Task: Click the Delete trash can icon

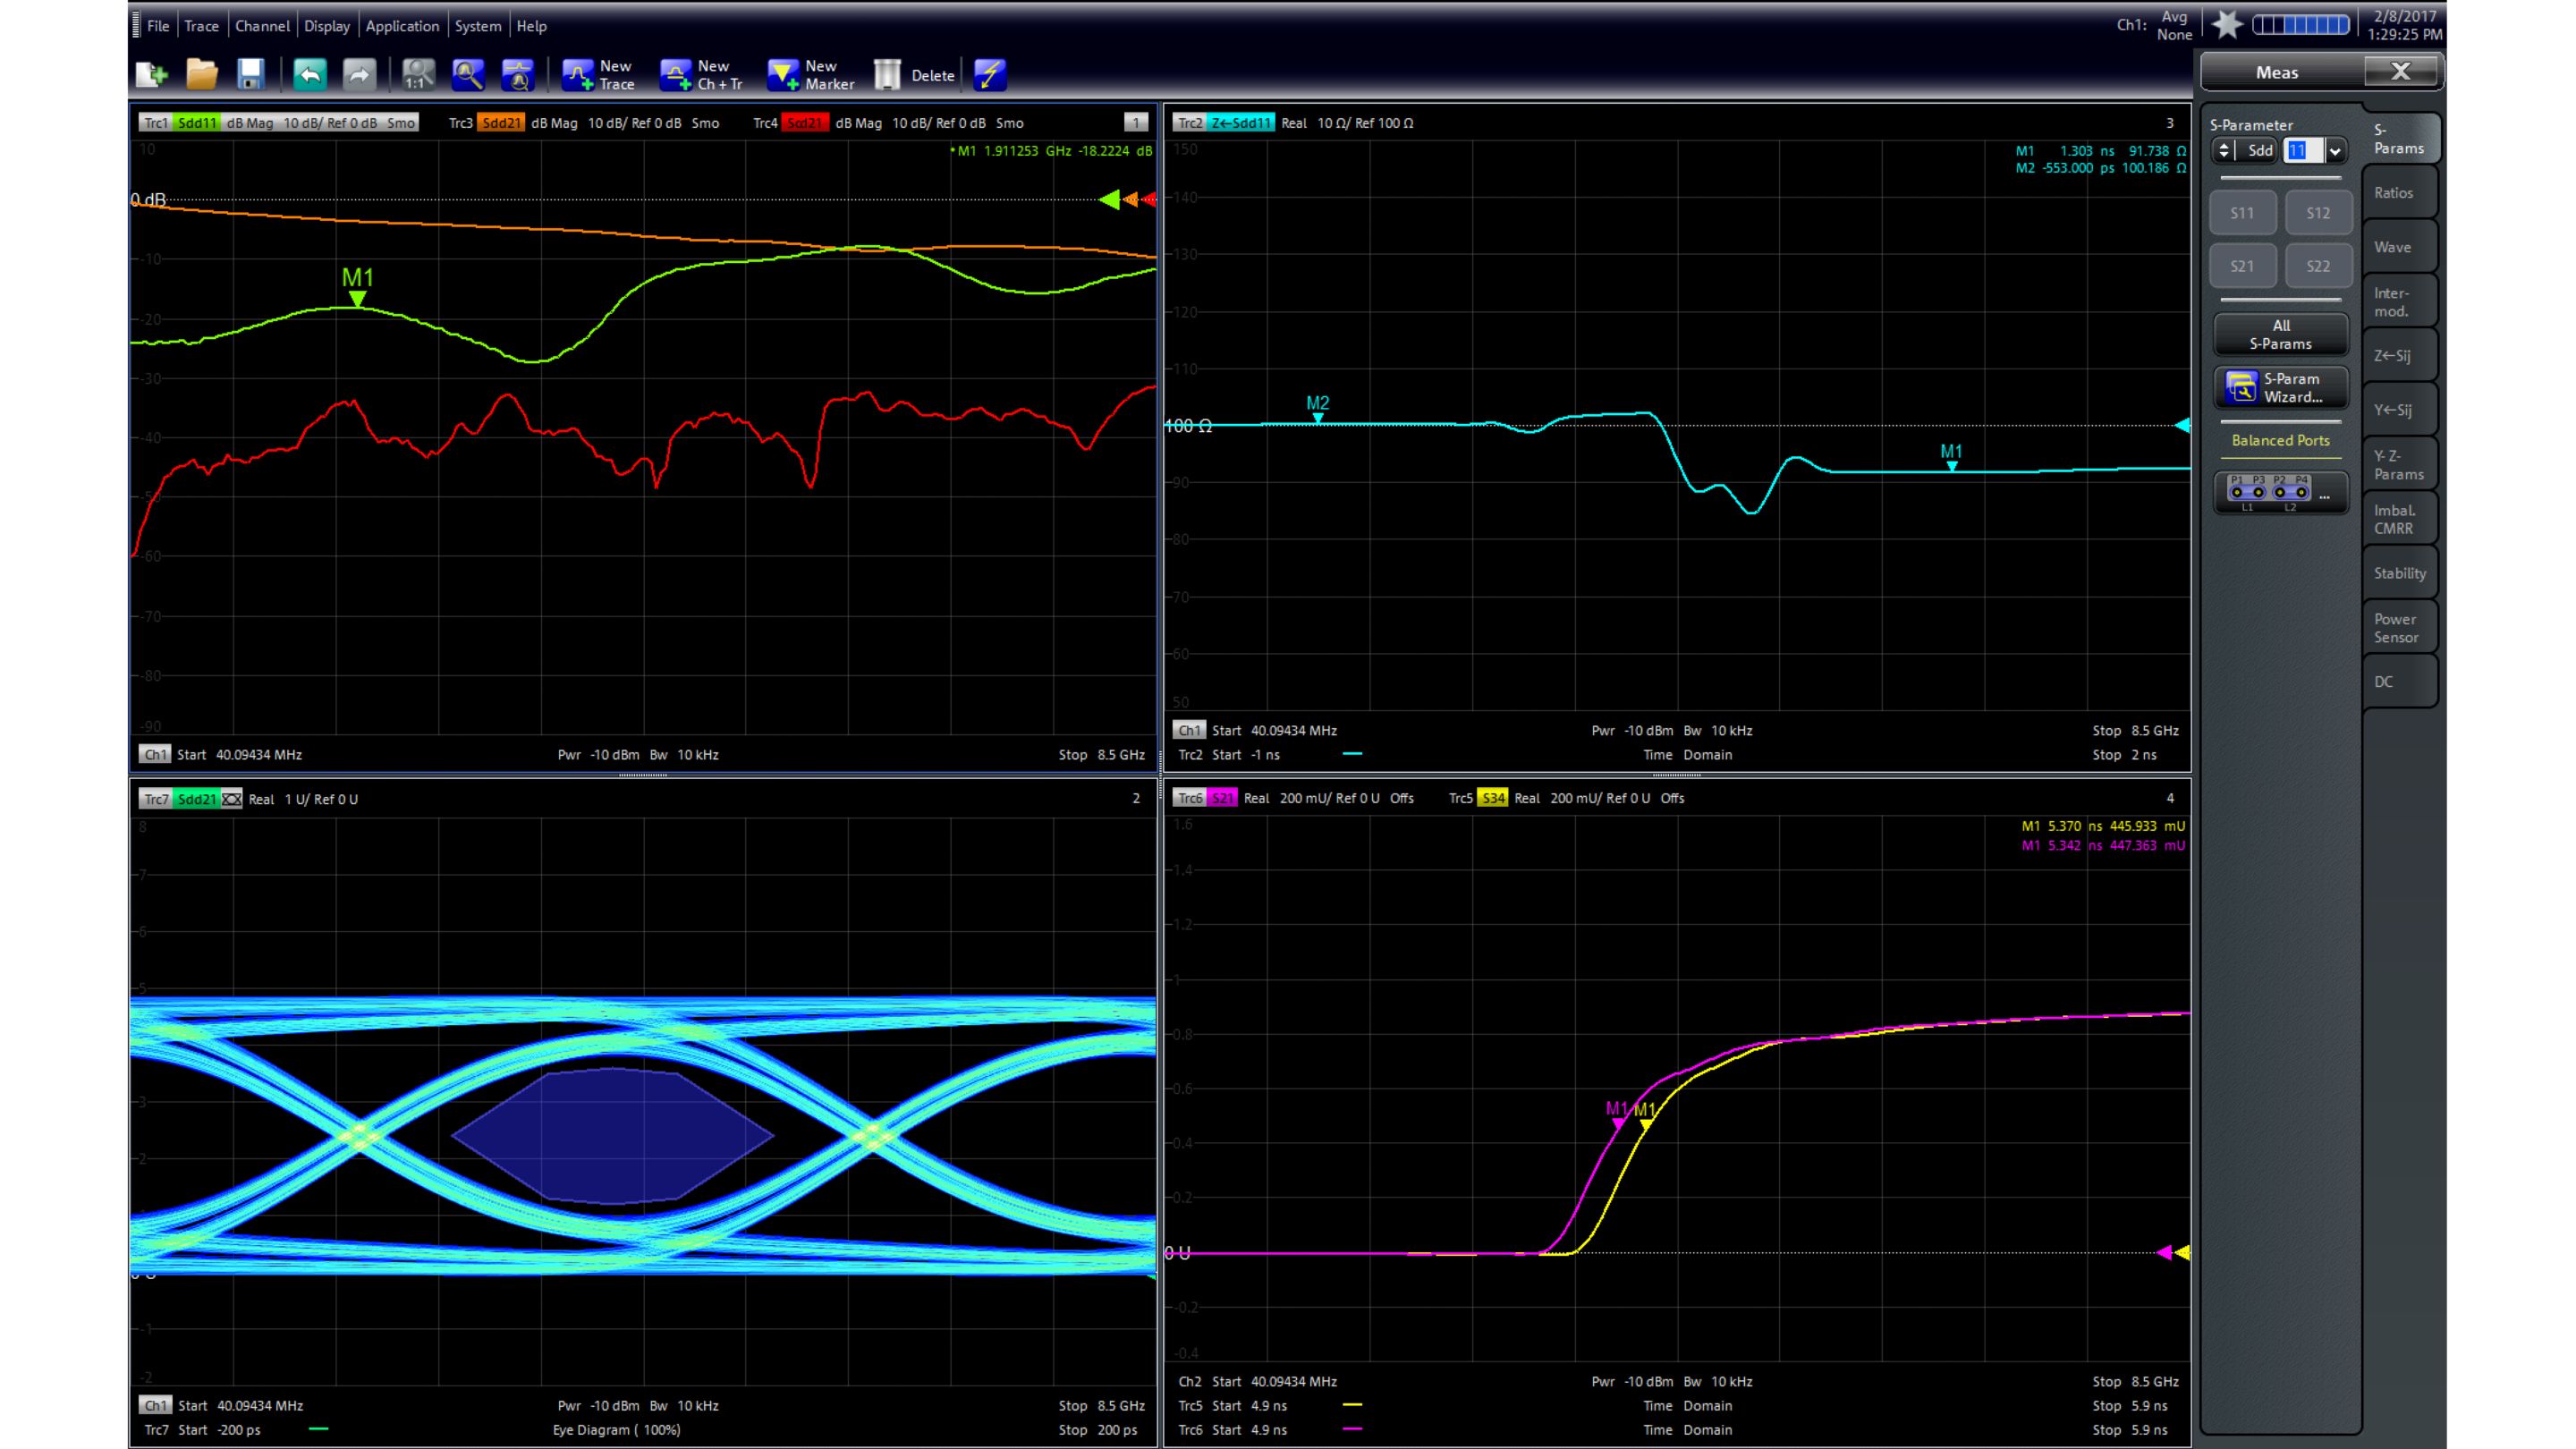Action: coord(887,75)
